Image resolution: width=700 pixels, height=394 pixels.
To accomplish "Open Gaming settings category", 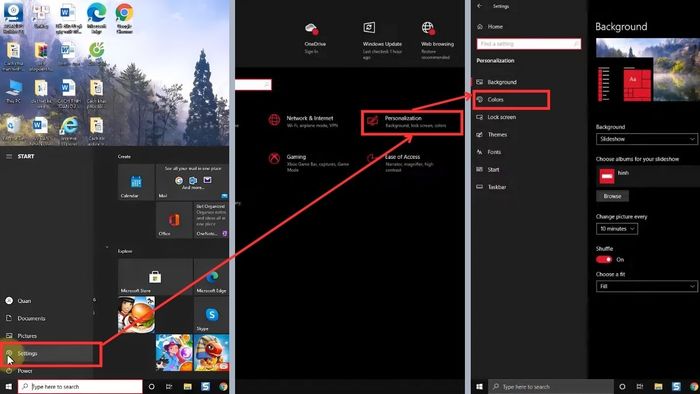I will pos(309,162).
